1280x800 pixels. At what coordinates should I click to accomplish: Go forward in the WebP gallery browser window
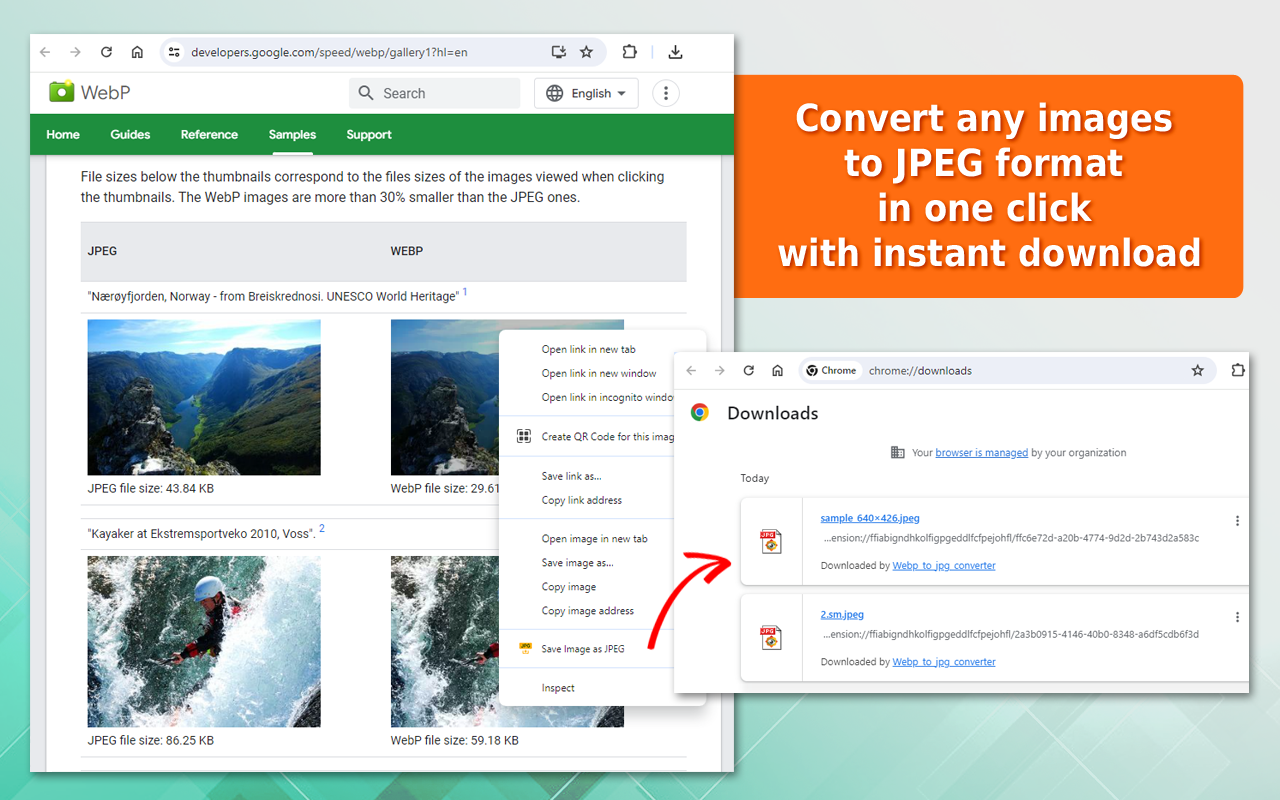click(x=75, y=52)
